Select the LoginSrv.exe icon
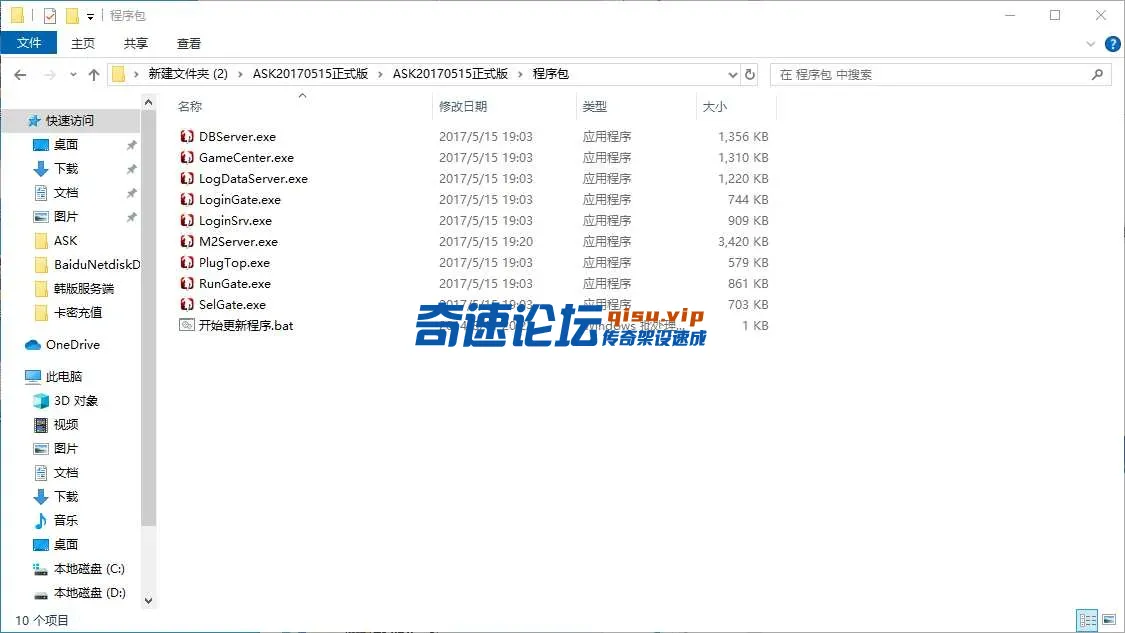Viewport: 1125px width, 633px height. (187, 220)
